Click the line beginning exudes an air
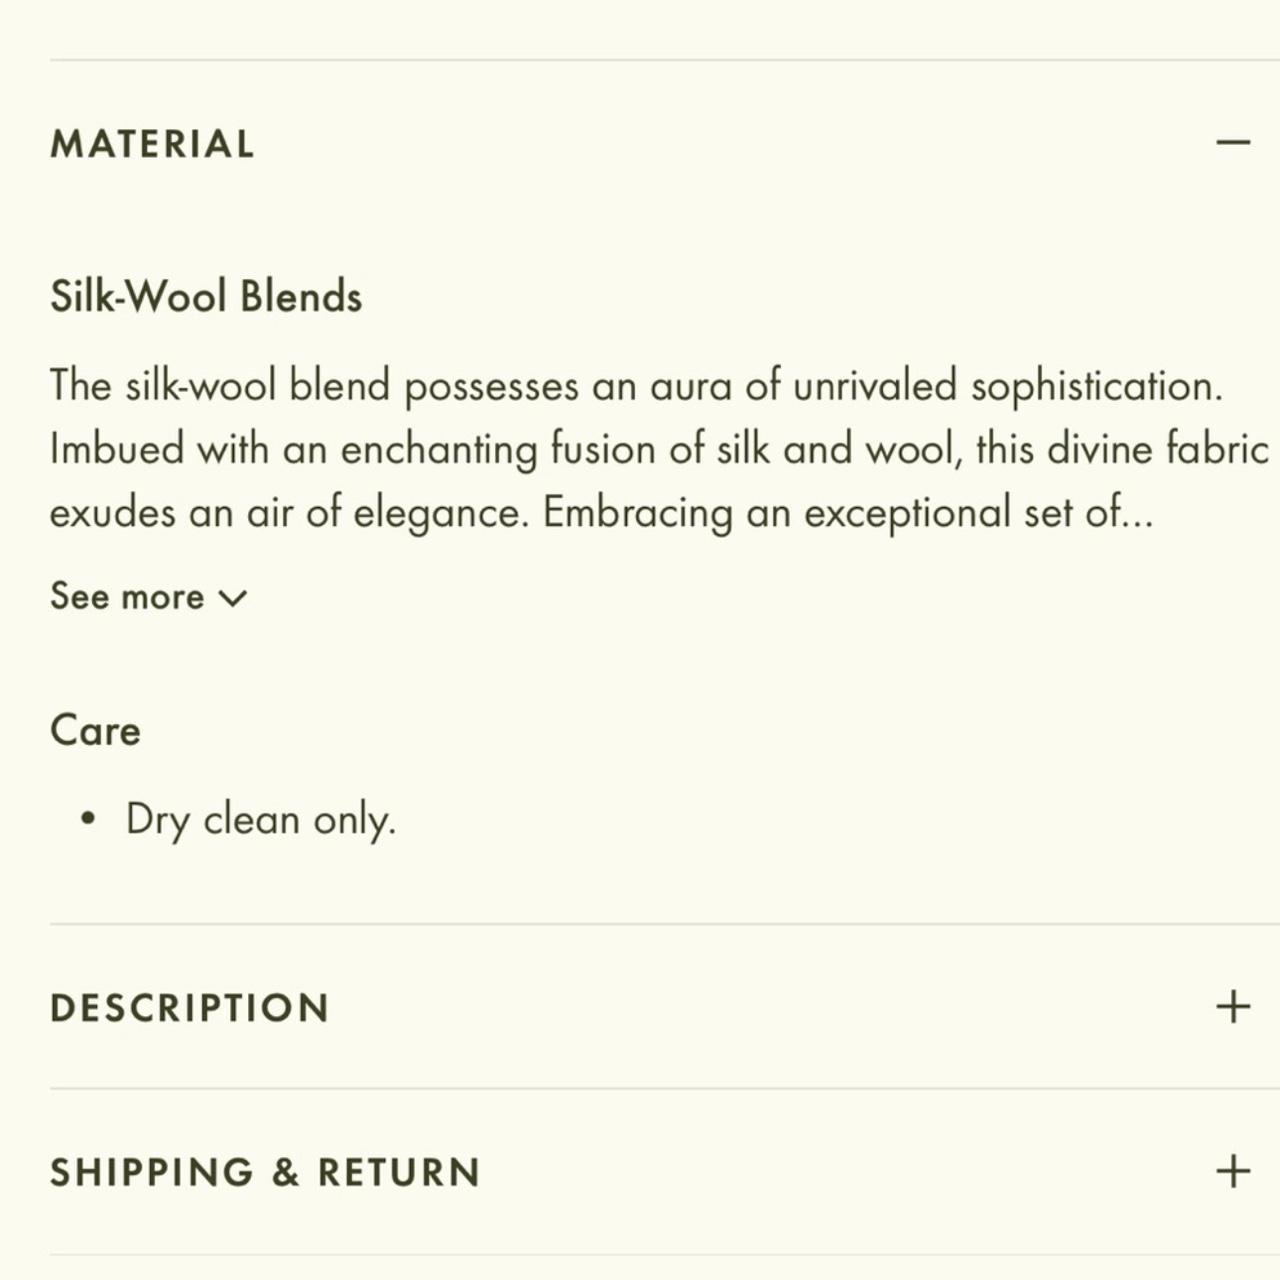This screenshot has width=1280, height=1280. tap(601, 514)
